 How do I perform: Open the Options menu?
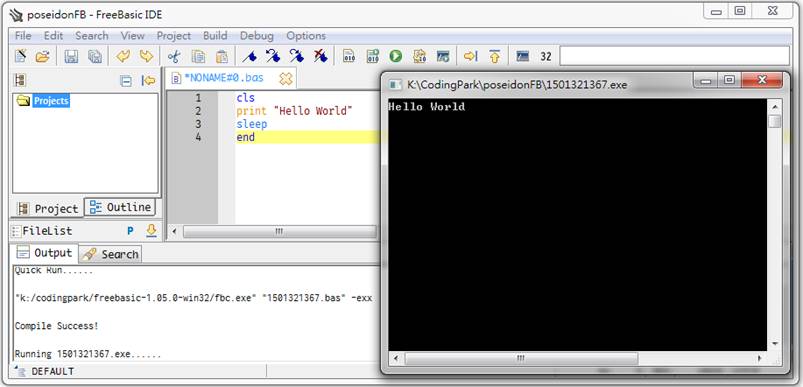point(306,36)
